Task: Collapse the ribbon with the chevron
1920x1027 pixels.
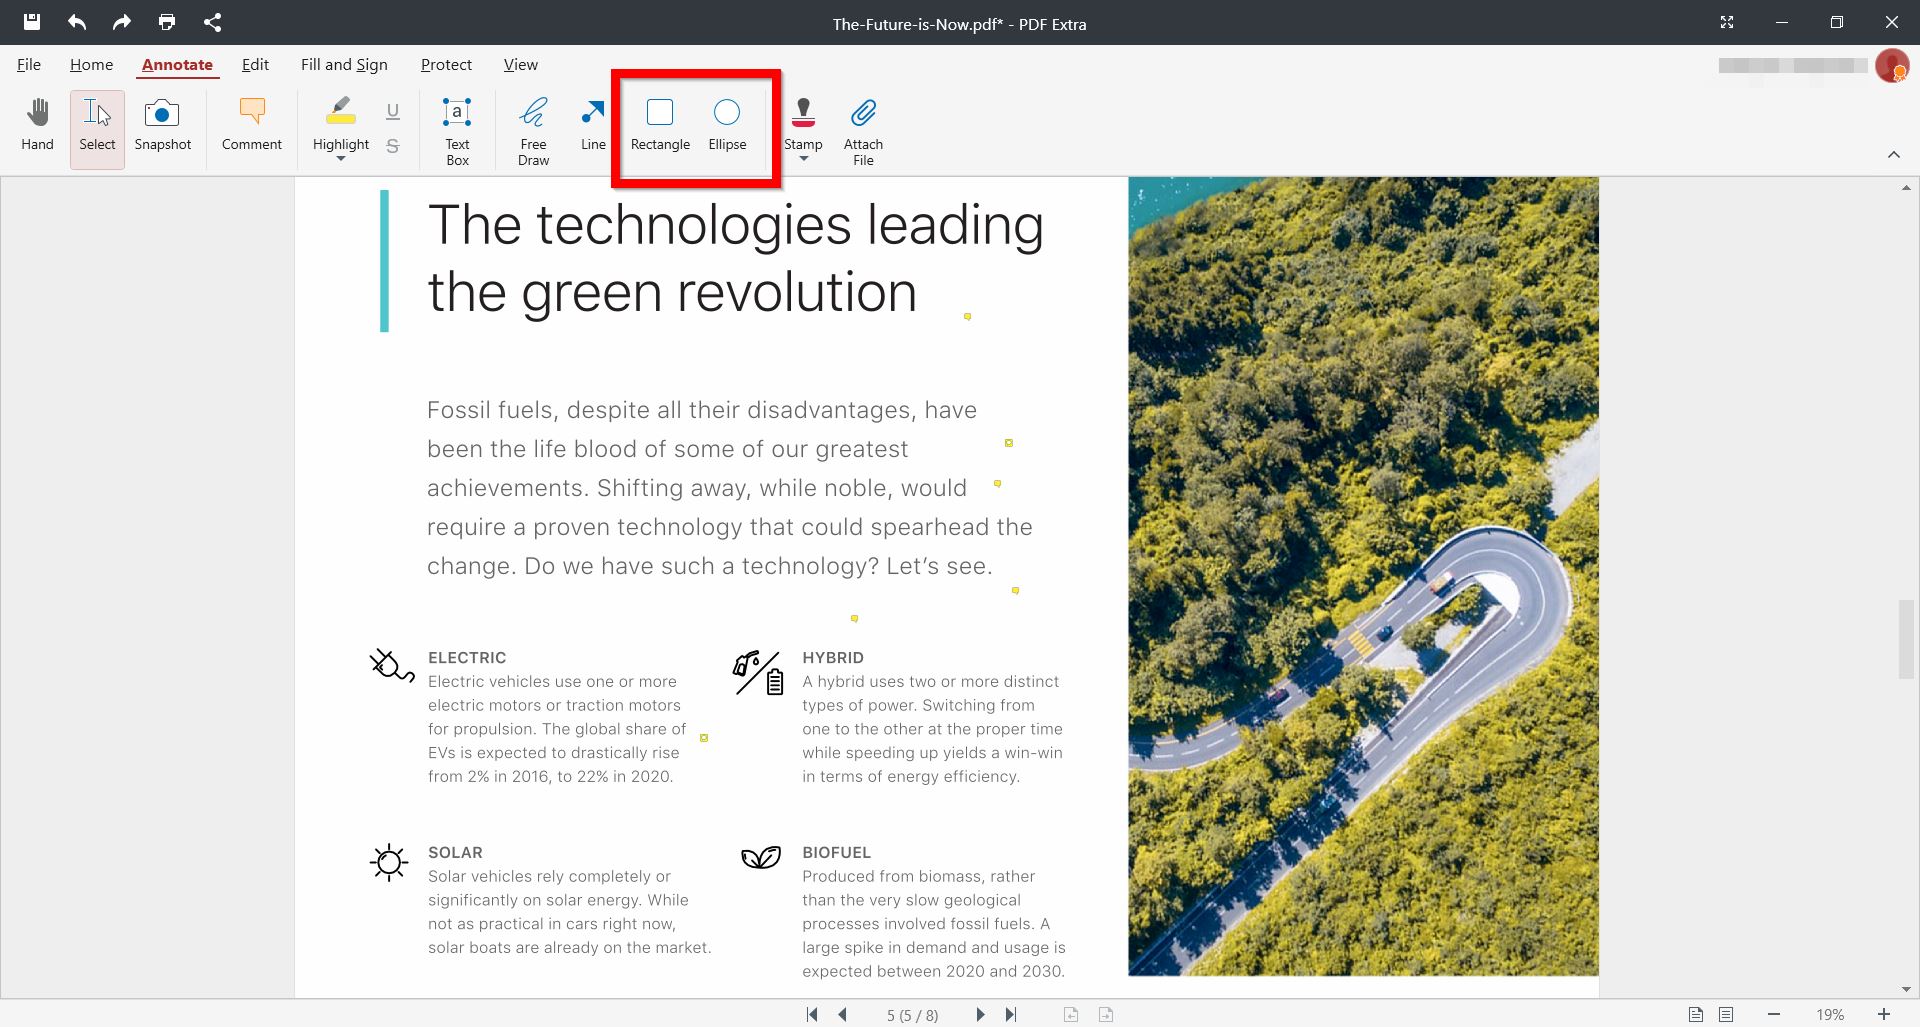Action: point(1895,154)
